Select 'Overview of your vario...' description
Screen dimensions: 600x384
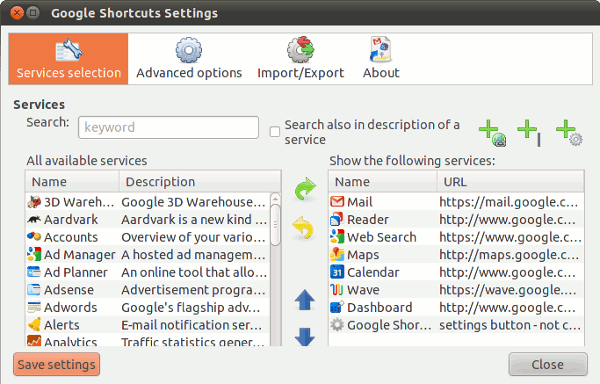pyautogui.click(x=194, y=237)
